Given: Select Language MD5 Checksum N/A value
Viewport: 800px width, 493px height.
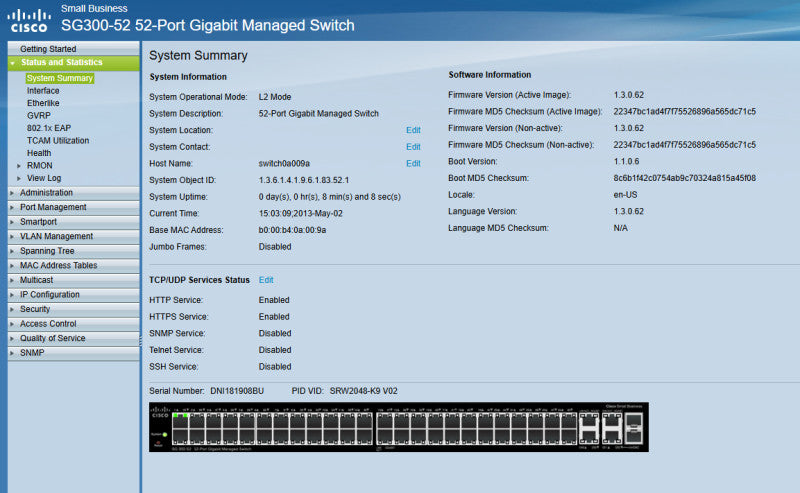Looking at the screenshot, I should [x=620, y=228].
